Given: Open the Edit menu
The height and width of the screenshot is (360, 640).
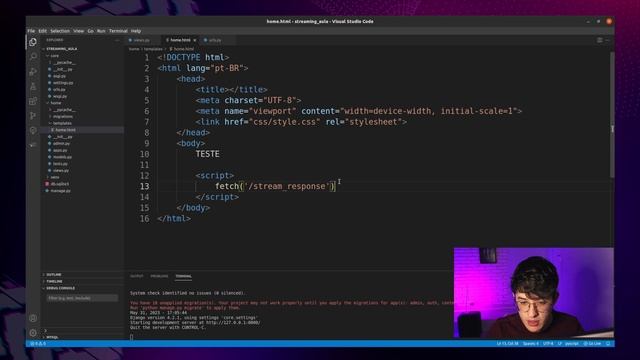Looking at the screenshot, I should point(42,31).
